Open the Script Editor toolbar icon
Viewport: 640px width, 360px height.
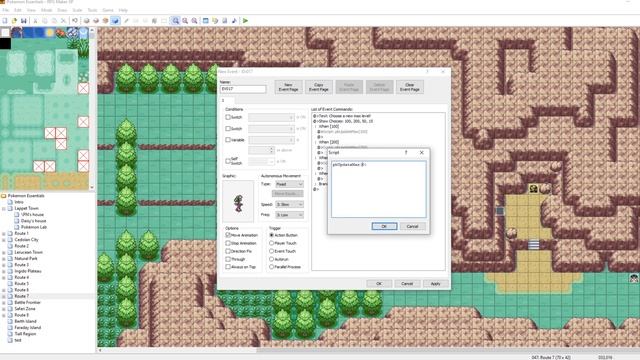tap(224, 20)
